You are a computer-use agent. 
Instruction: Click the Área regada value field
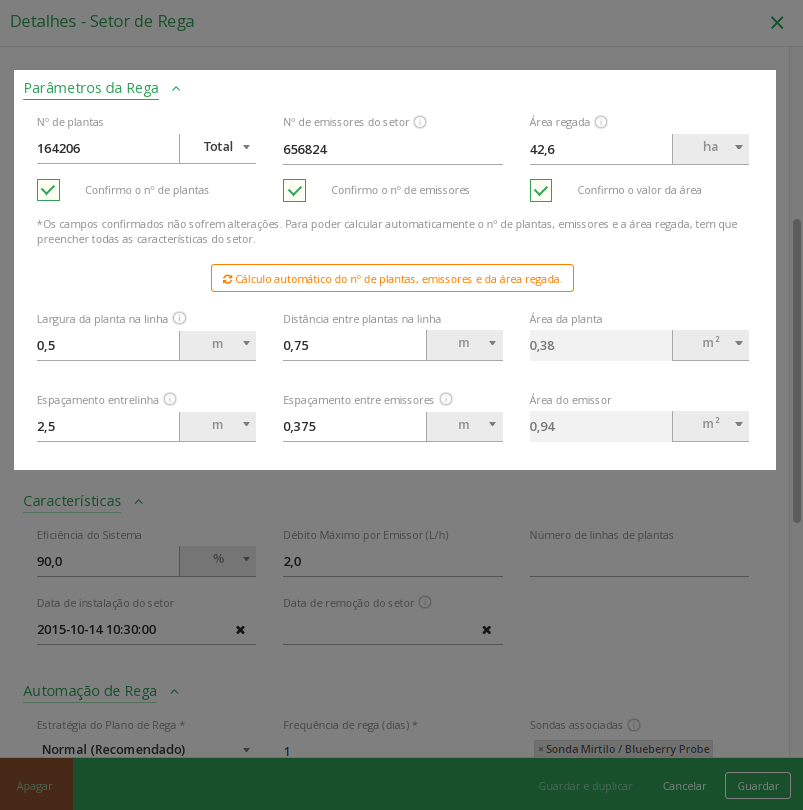(600, 150)
